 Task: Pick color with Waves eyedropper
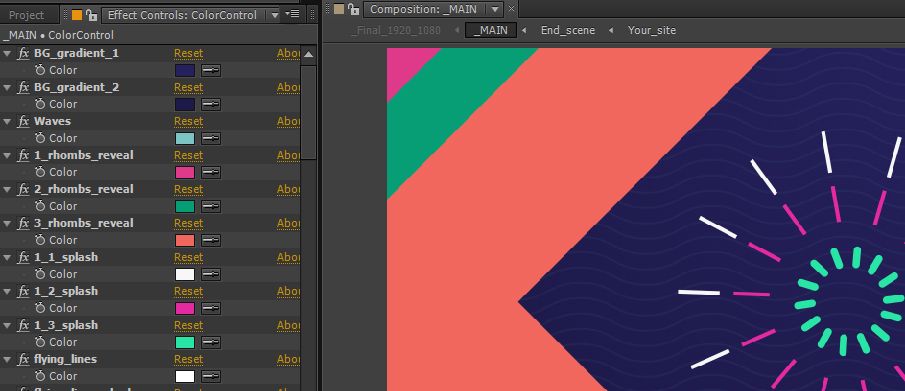211,139
